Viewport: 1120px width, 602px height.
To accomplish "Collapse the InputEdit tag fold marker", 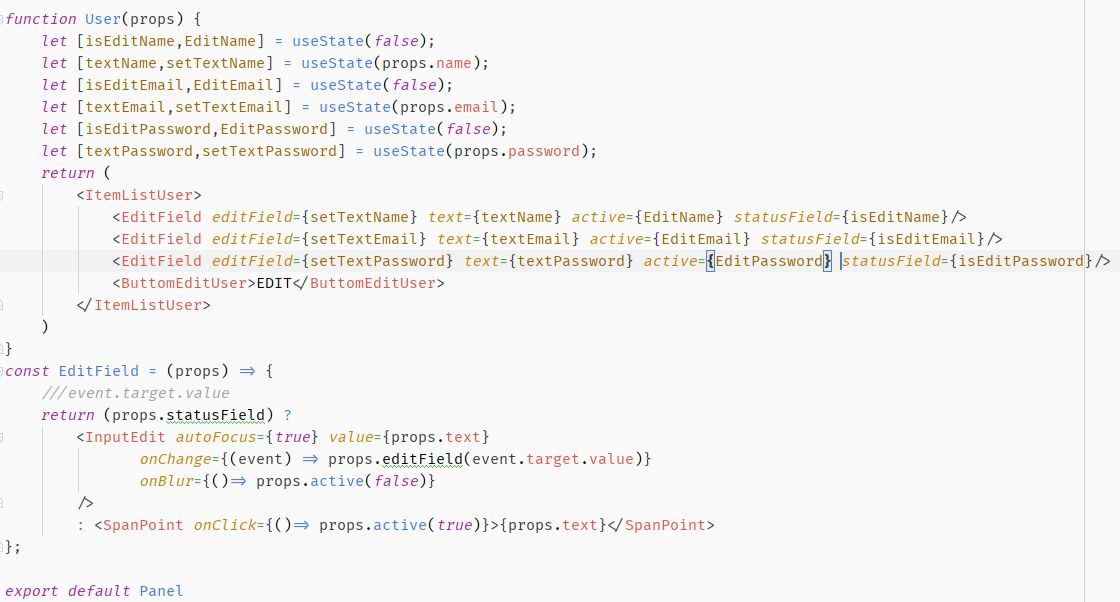I will coord(2,437).
